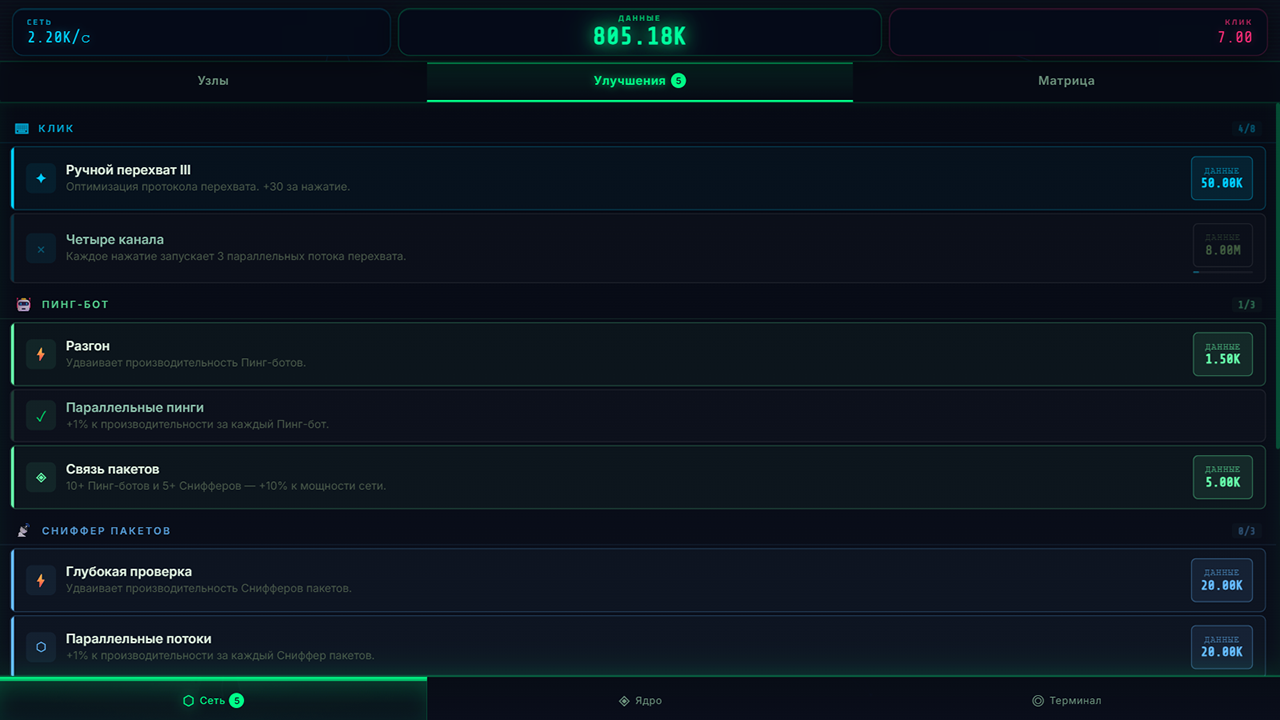Click the lightning icon on Глубокая проверка
Screen dimensions: 1280x720
(x=40, y=579)
